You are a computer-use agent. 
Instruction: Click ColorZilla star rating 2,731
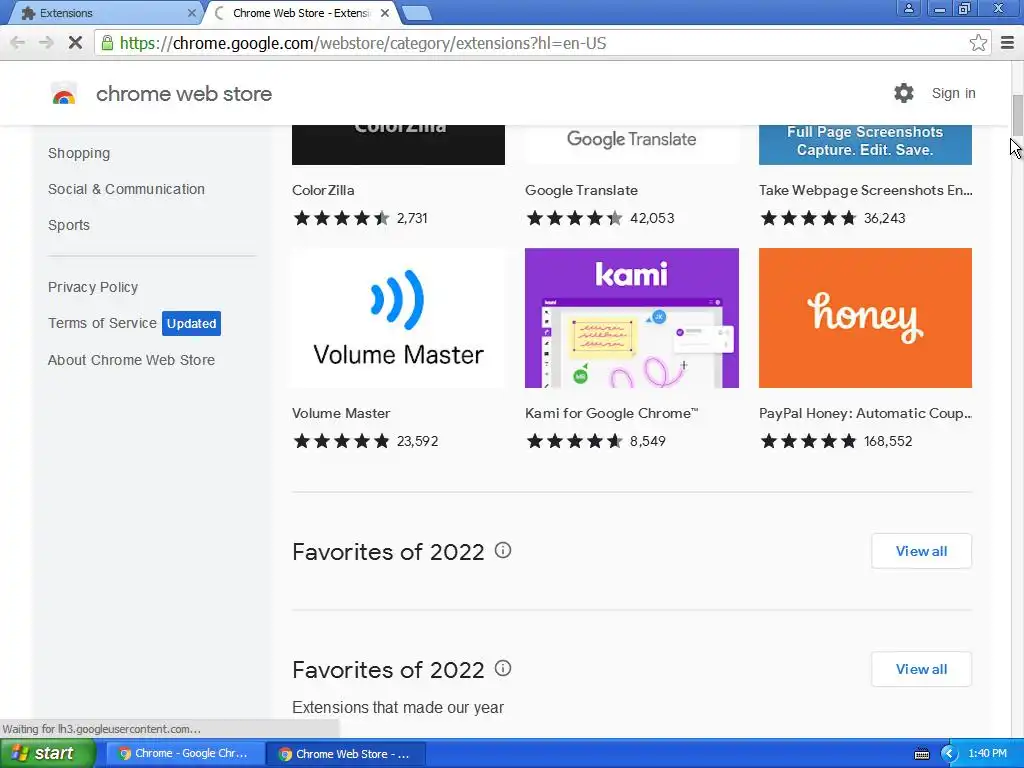click(x=360, y=218)
